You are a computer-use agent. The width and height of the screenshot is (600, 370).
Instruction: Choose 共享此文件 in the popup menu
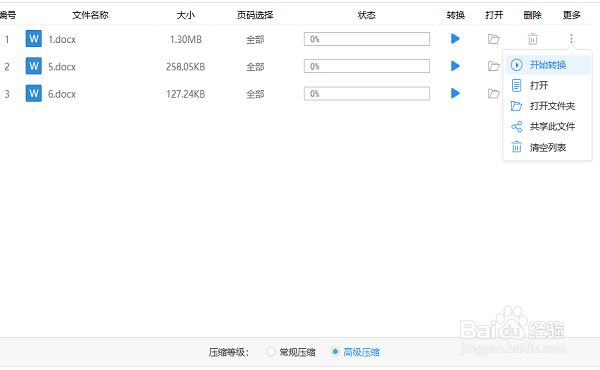pos(548,127)
